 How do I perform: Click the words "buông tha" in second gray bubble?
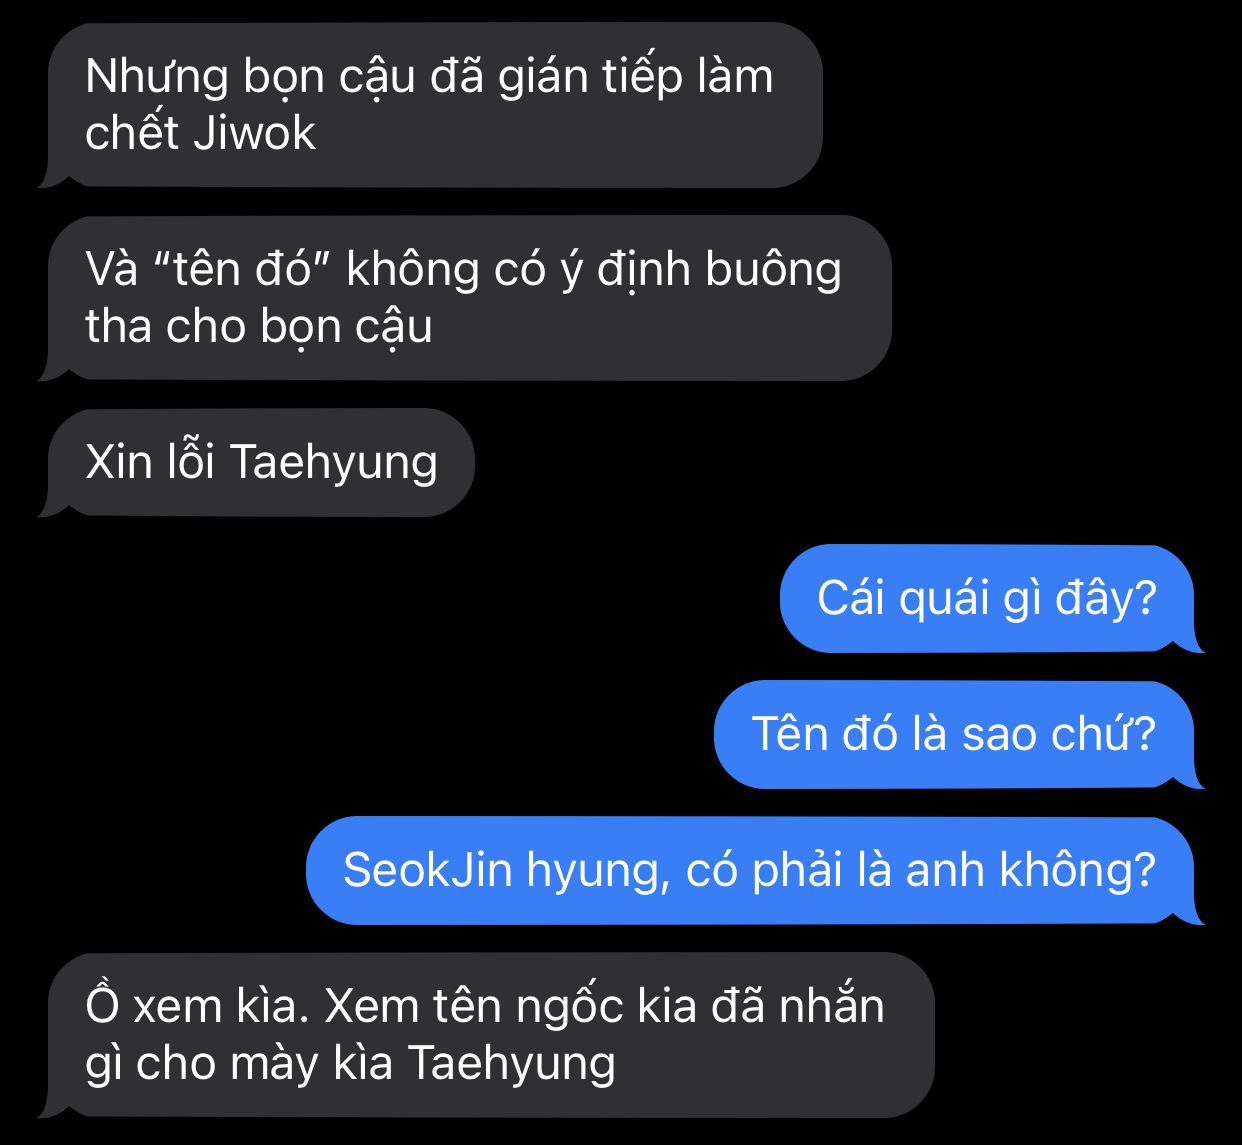click(773, 269)
